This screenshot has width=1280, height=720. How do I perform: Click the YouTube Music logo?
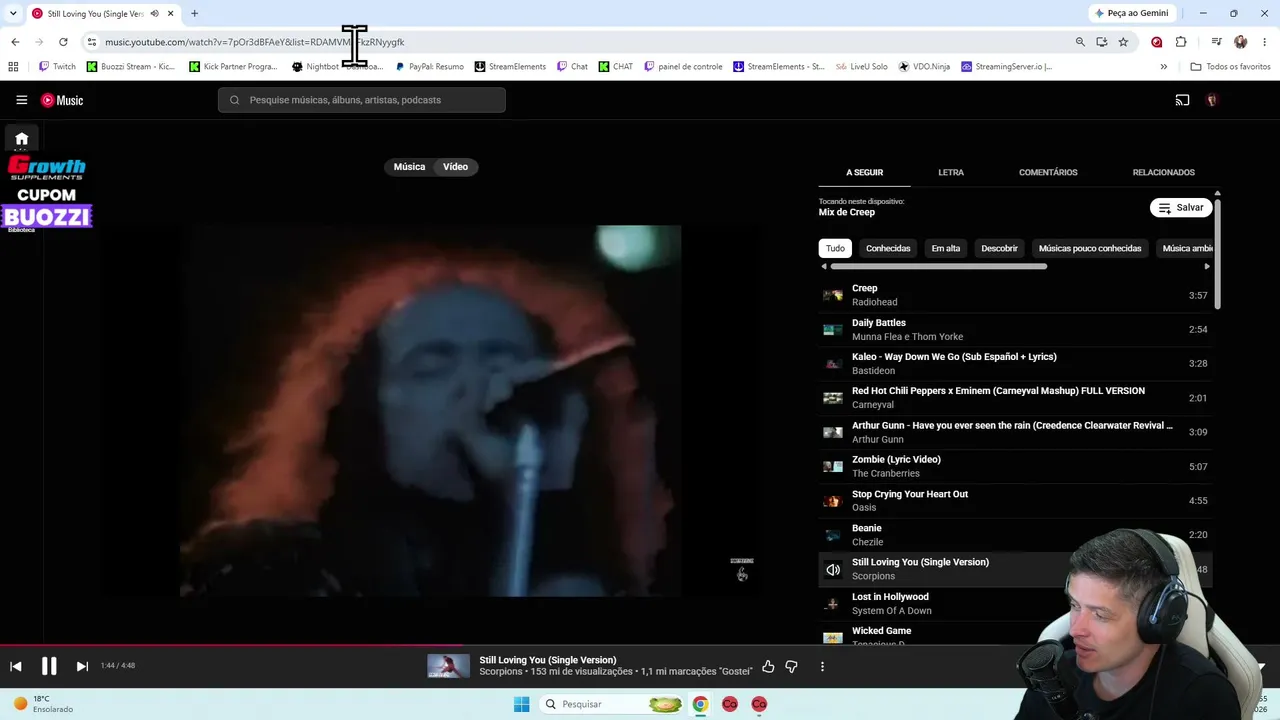pyautogui.click(x=62, y=100)
